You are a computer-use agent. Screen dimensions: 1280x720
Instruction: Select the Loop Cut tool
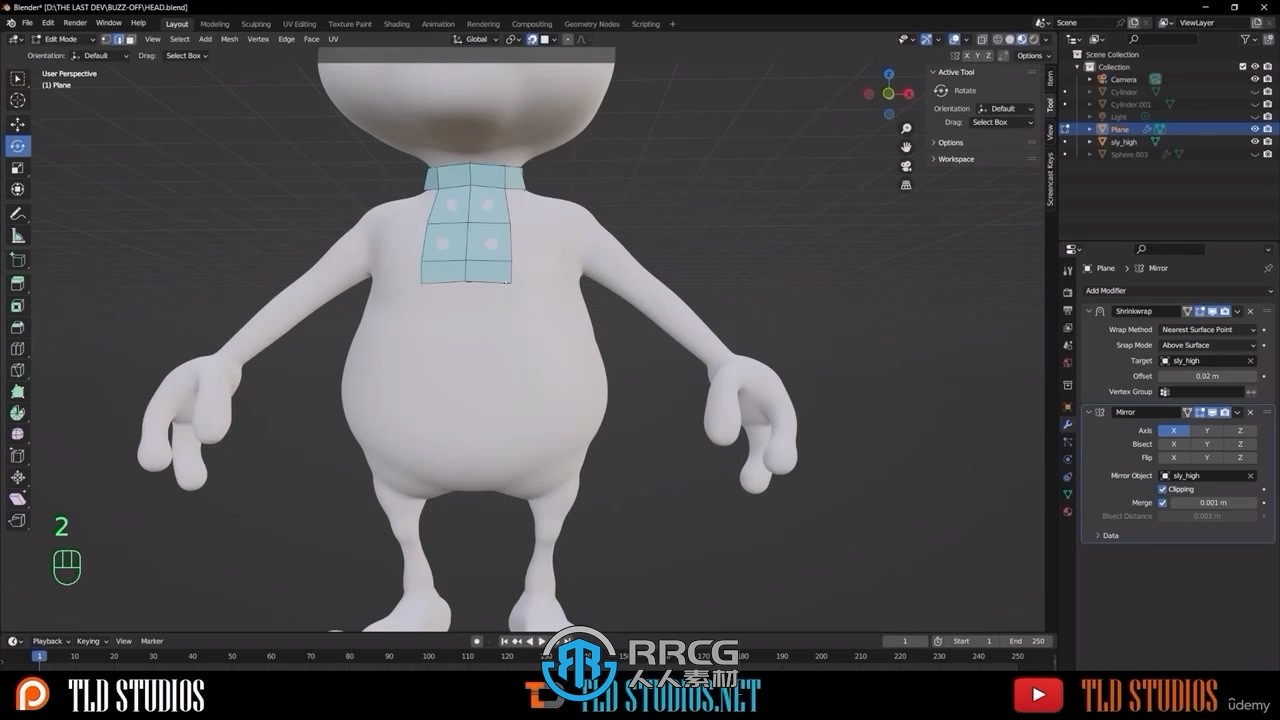(18, 349)
